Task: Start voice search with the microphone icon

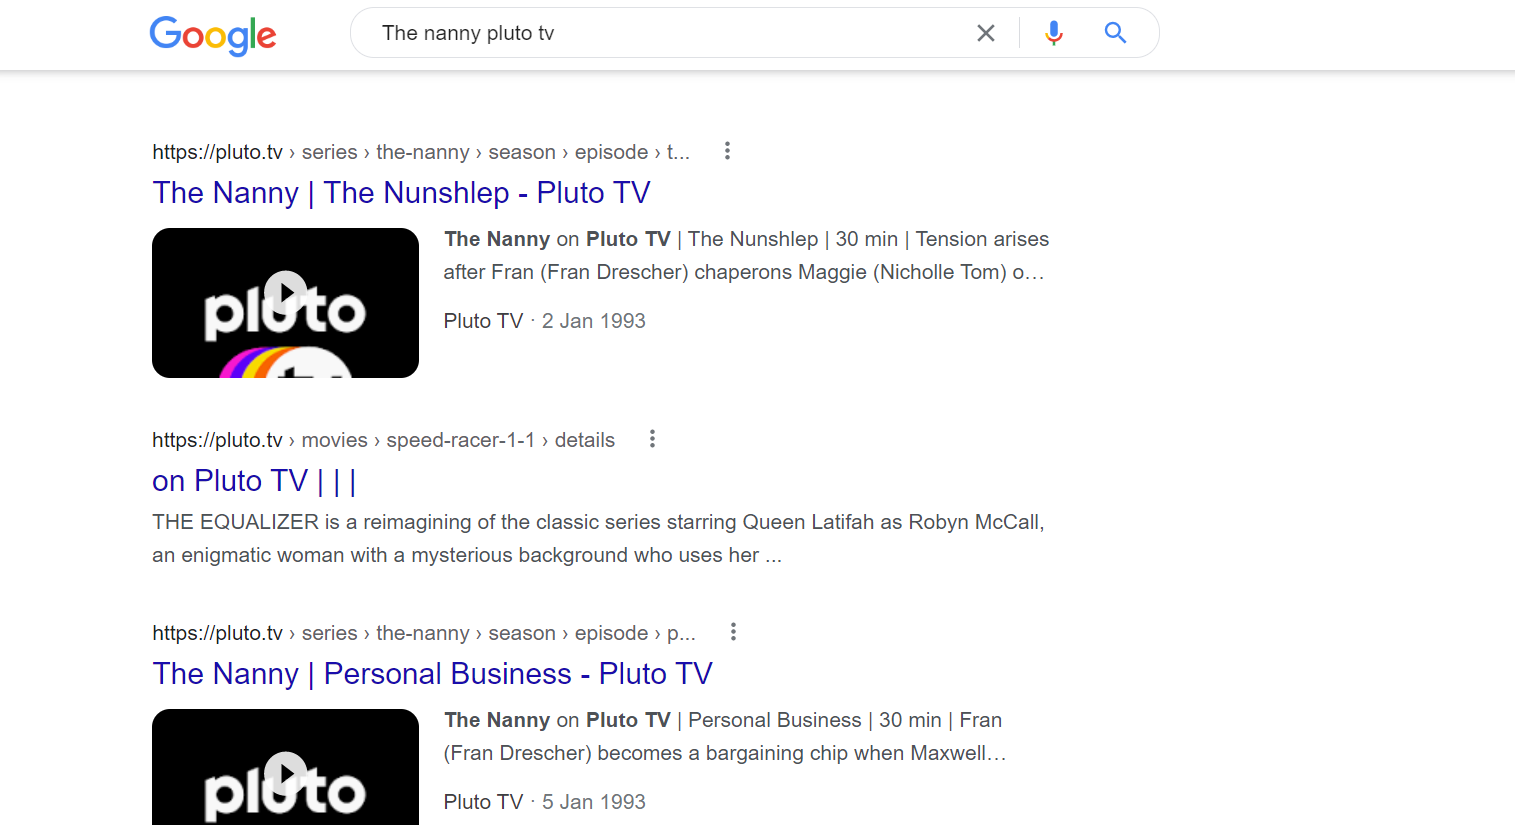Action: pos(1053,33)
